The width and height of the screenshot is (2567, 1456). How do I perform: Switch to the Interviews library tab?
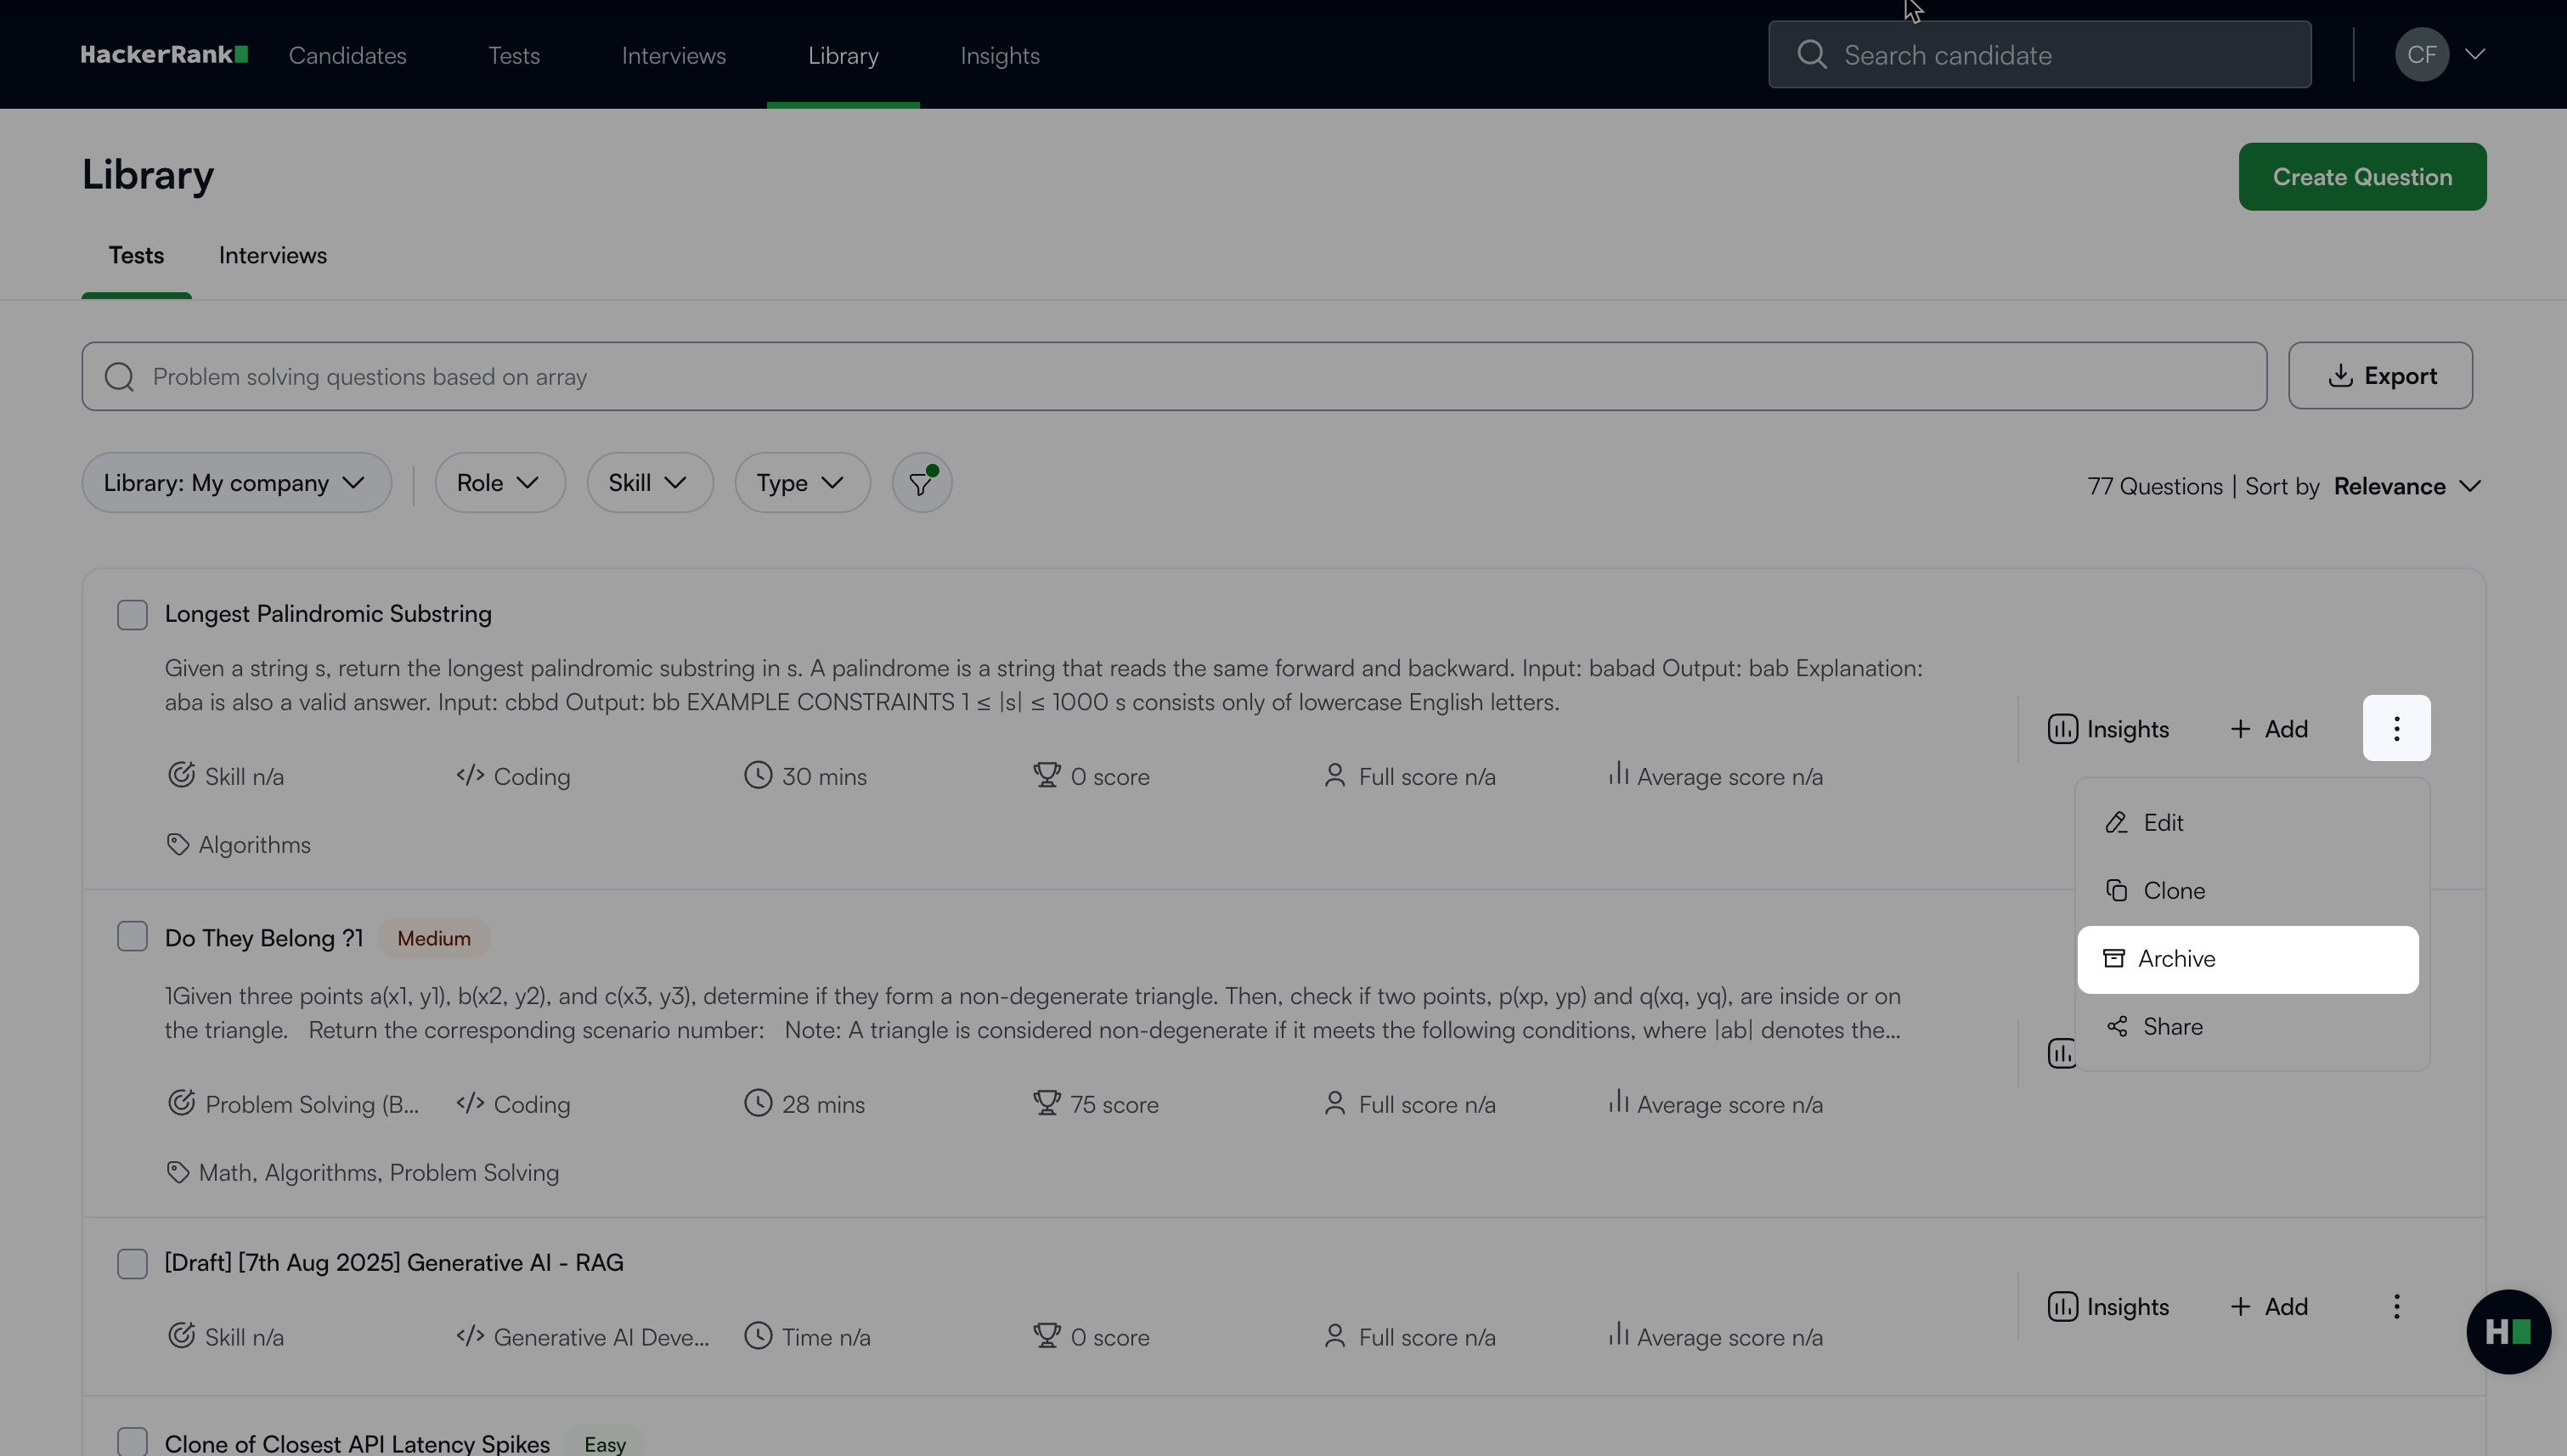pyautogui.click(x=272, y=256)
